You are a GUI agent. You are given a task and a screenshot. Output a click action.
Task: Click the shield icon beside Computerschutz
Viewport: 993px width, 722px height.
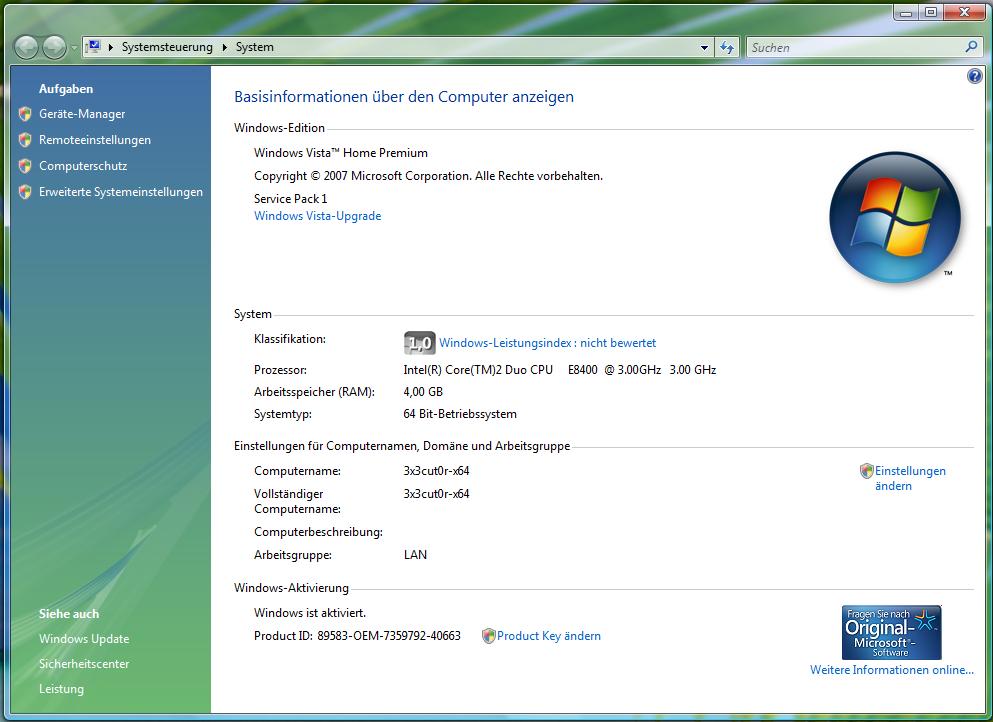tap(25, 166)
